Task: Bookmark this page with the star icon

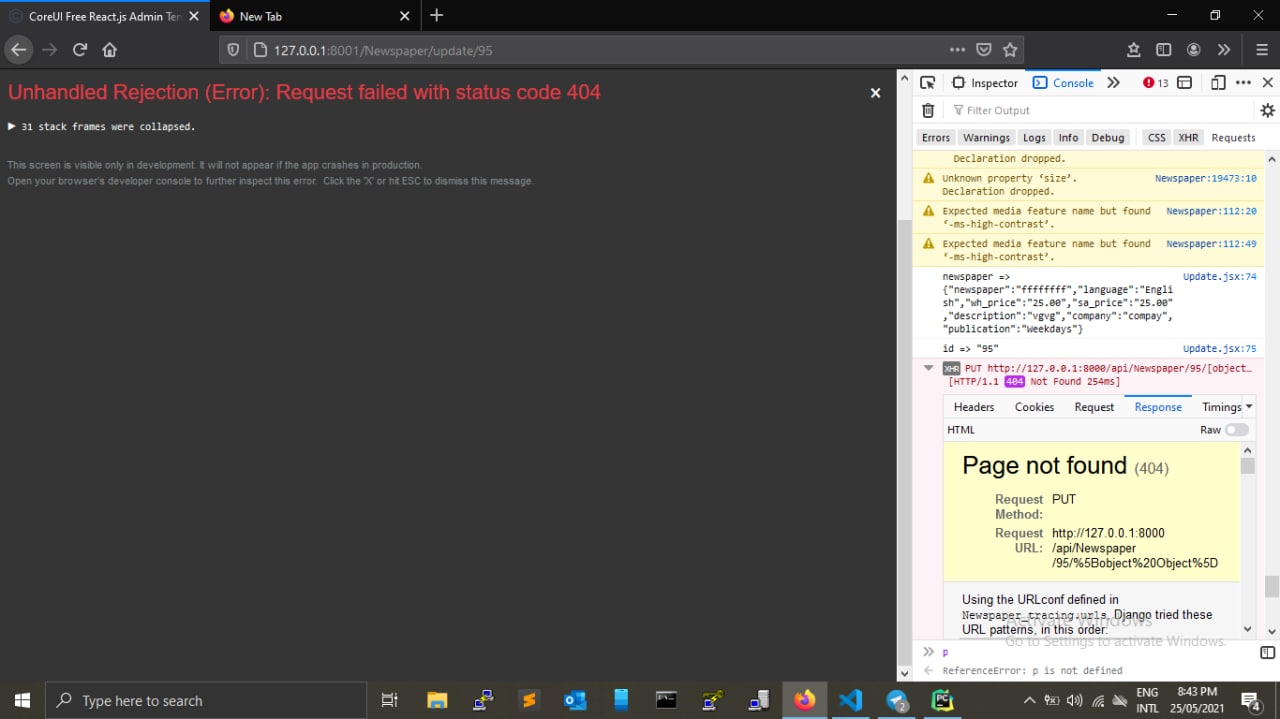Action: [x=1010, y=50]
